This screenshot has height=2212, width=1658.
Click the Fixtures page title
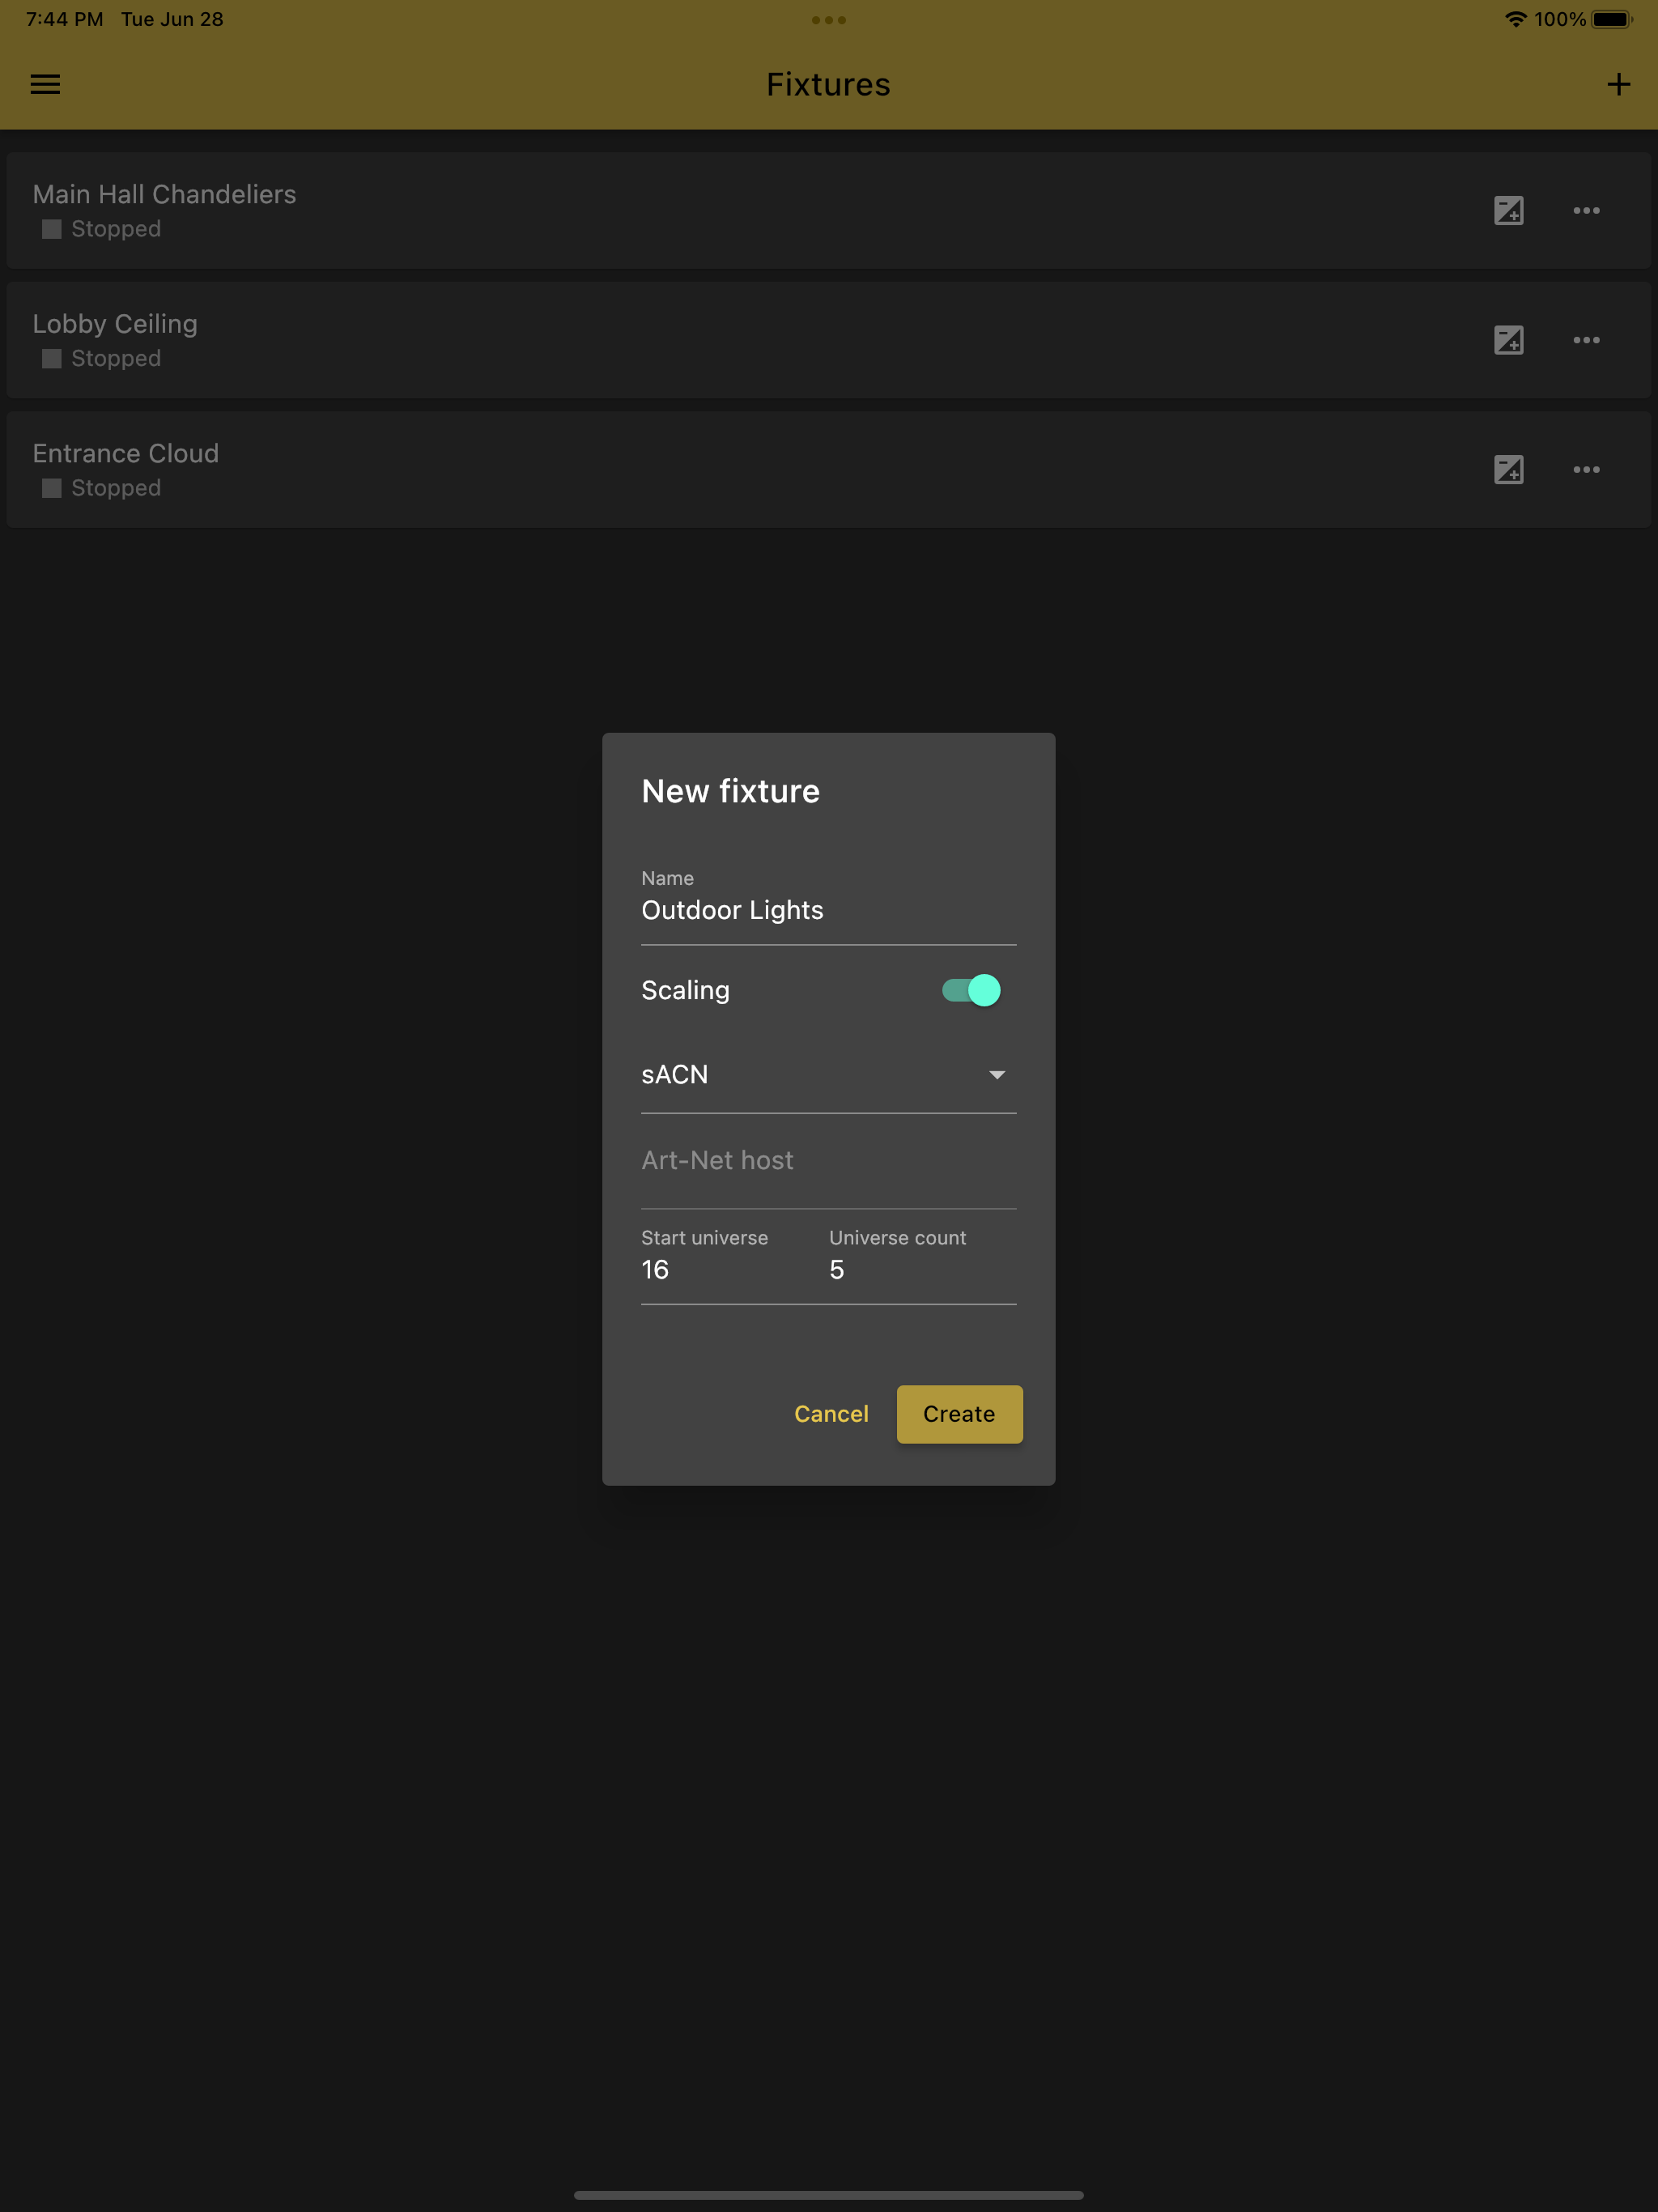coord(828,85)
